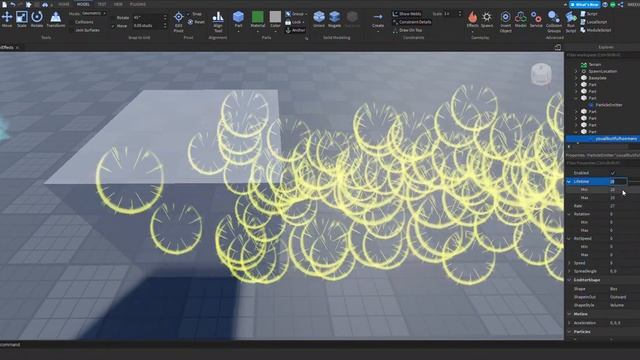Open the Align Tool

click(218, 22)
